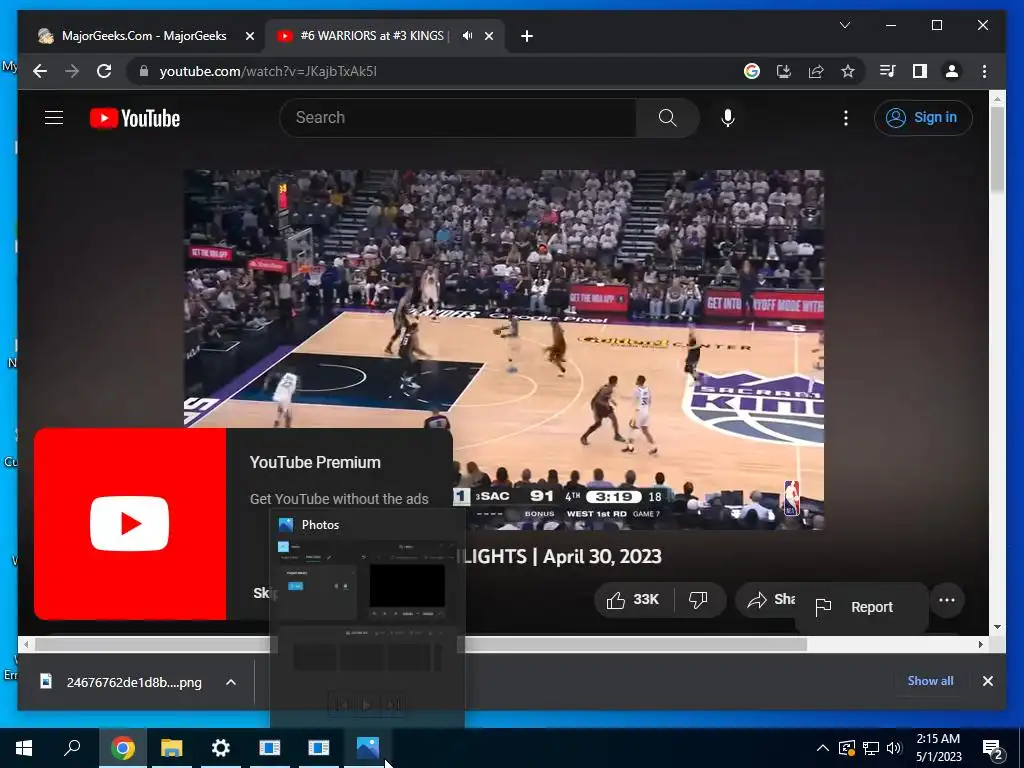Share this page from the address bar
Image resolution: width=1024 pixels, height=768 pixels.
(x=816, y=71)
